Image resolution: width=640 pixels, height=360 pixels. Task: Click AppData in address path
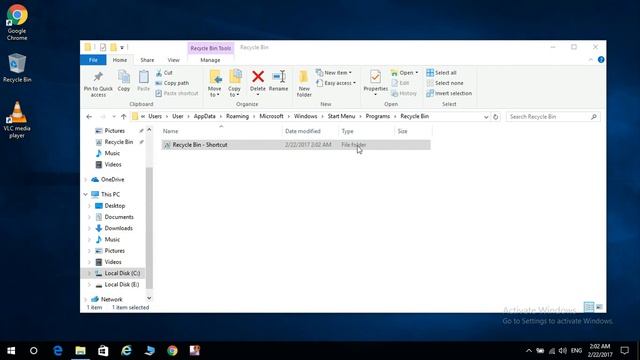click(x=204, y=116)
